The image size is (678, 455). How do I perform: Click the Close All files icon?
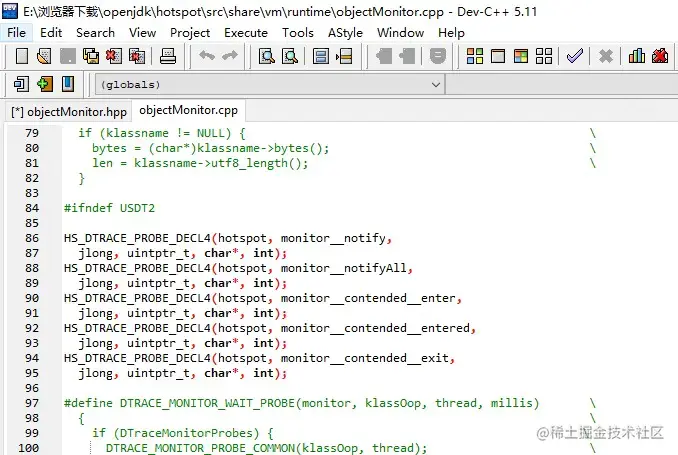(x=137, y=56)
